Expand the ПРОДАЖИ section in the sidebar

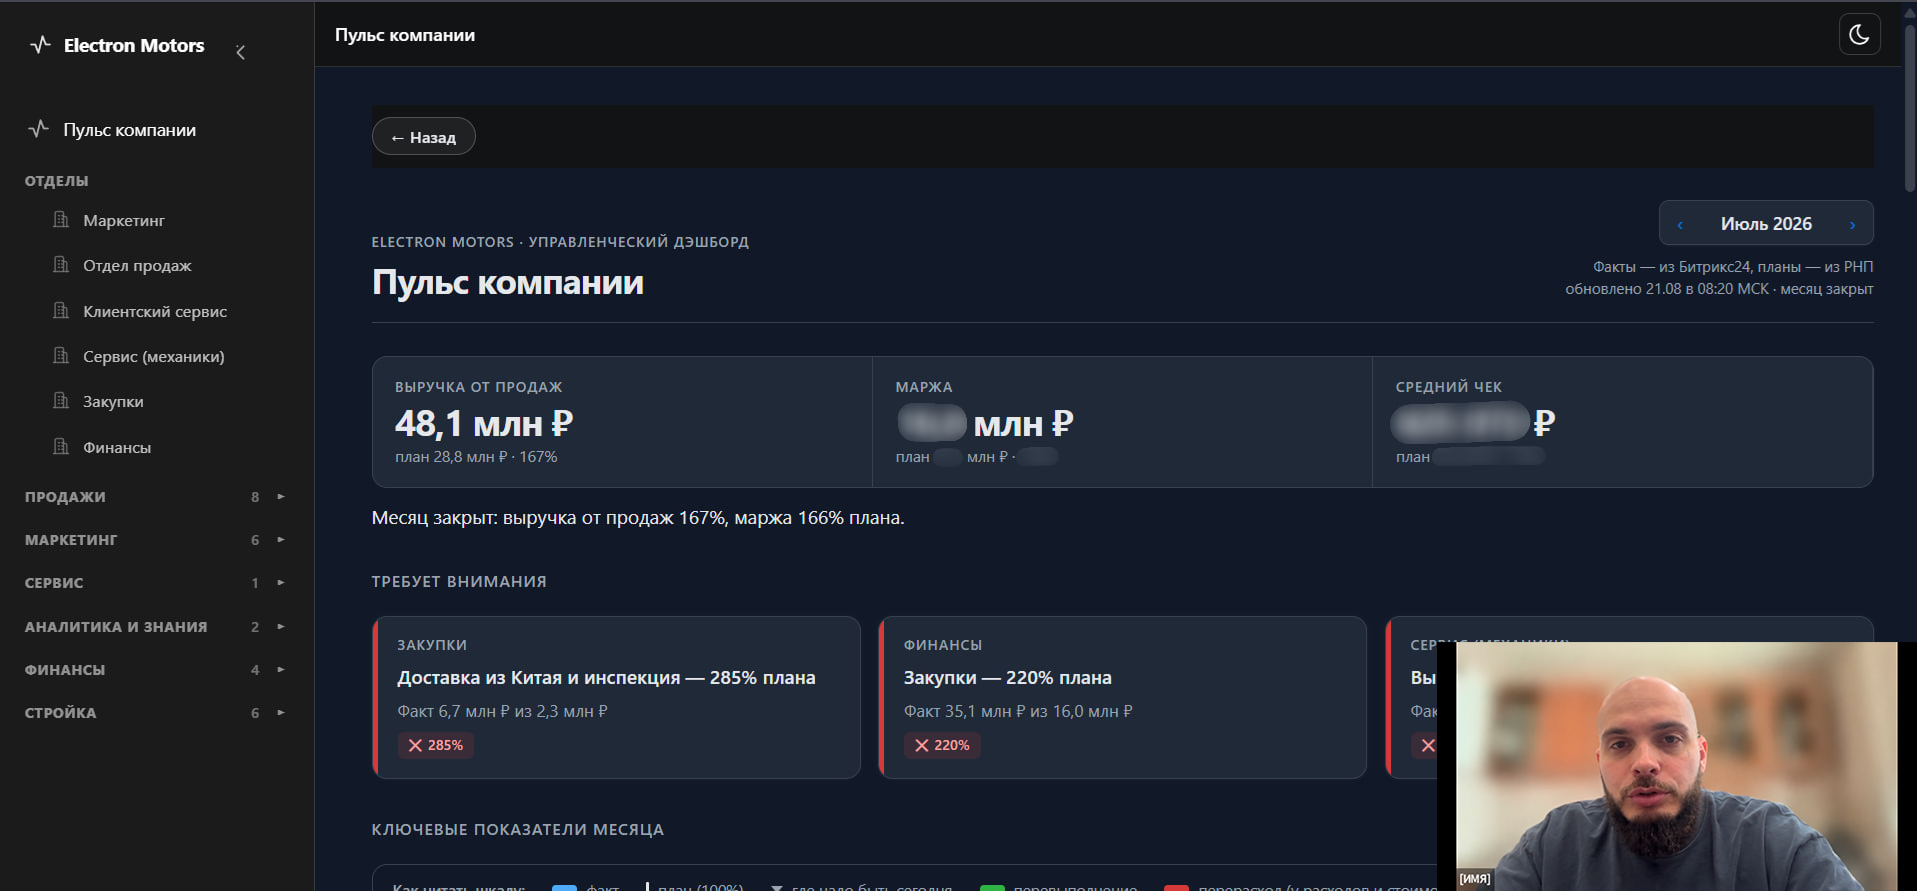tap(156, 497)
